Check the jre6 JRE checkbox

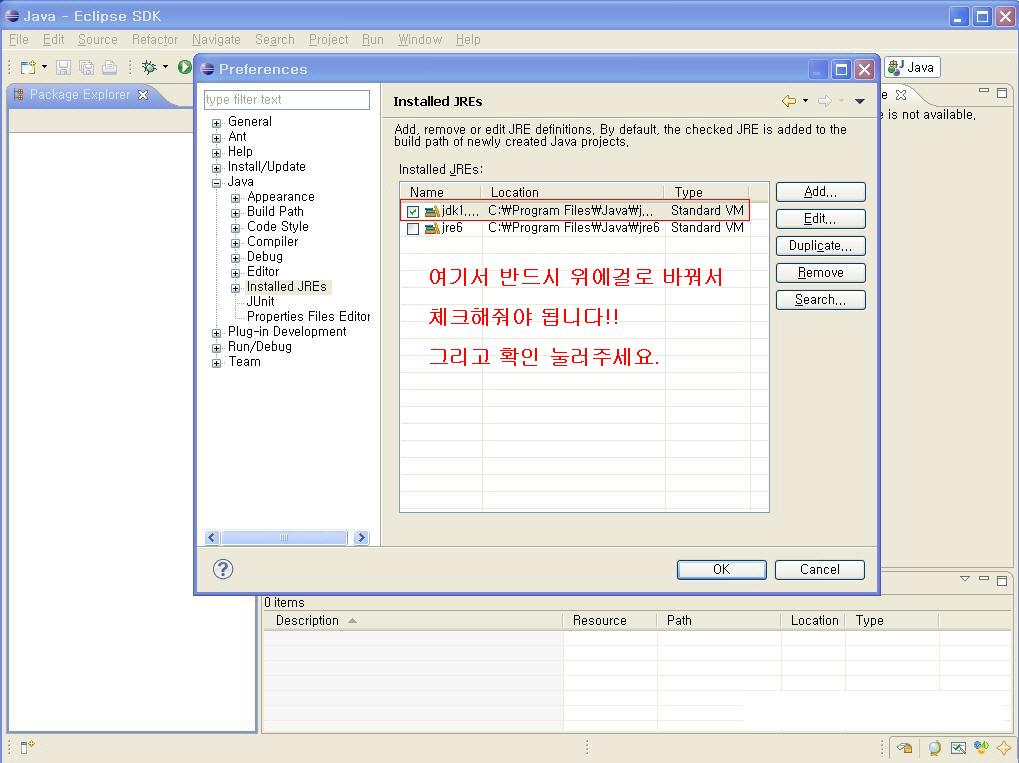[x=413, y=229]
